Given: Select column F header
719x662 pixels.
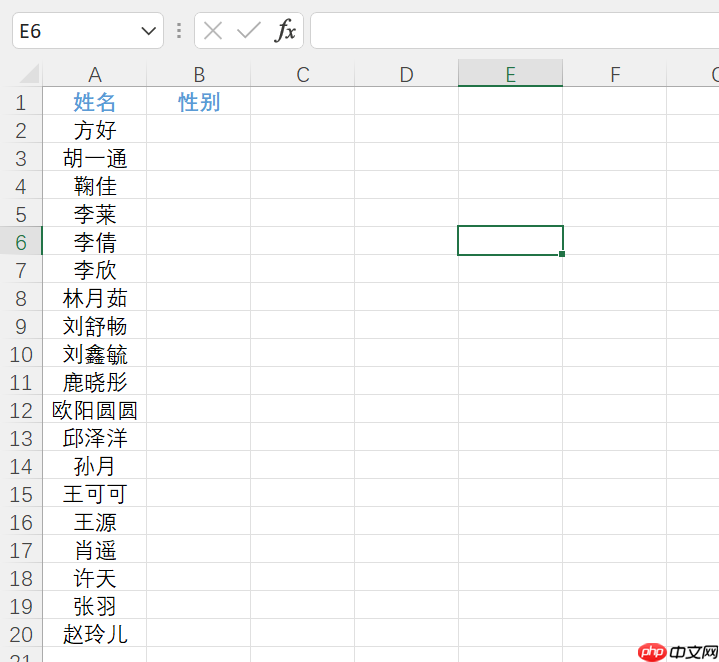Looking at the screenshot, I should pyautogui.click(x=614, y=74).
